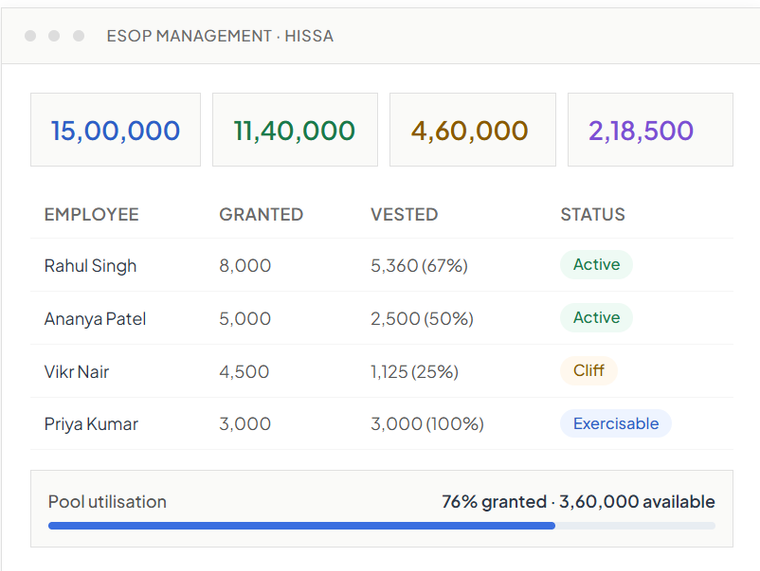Click Priya Kumar's granted 3,000 cell
The height and width of the screenshot is (571, 760).
tap(245, 424)
